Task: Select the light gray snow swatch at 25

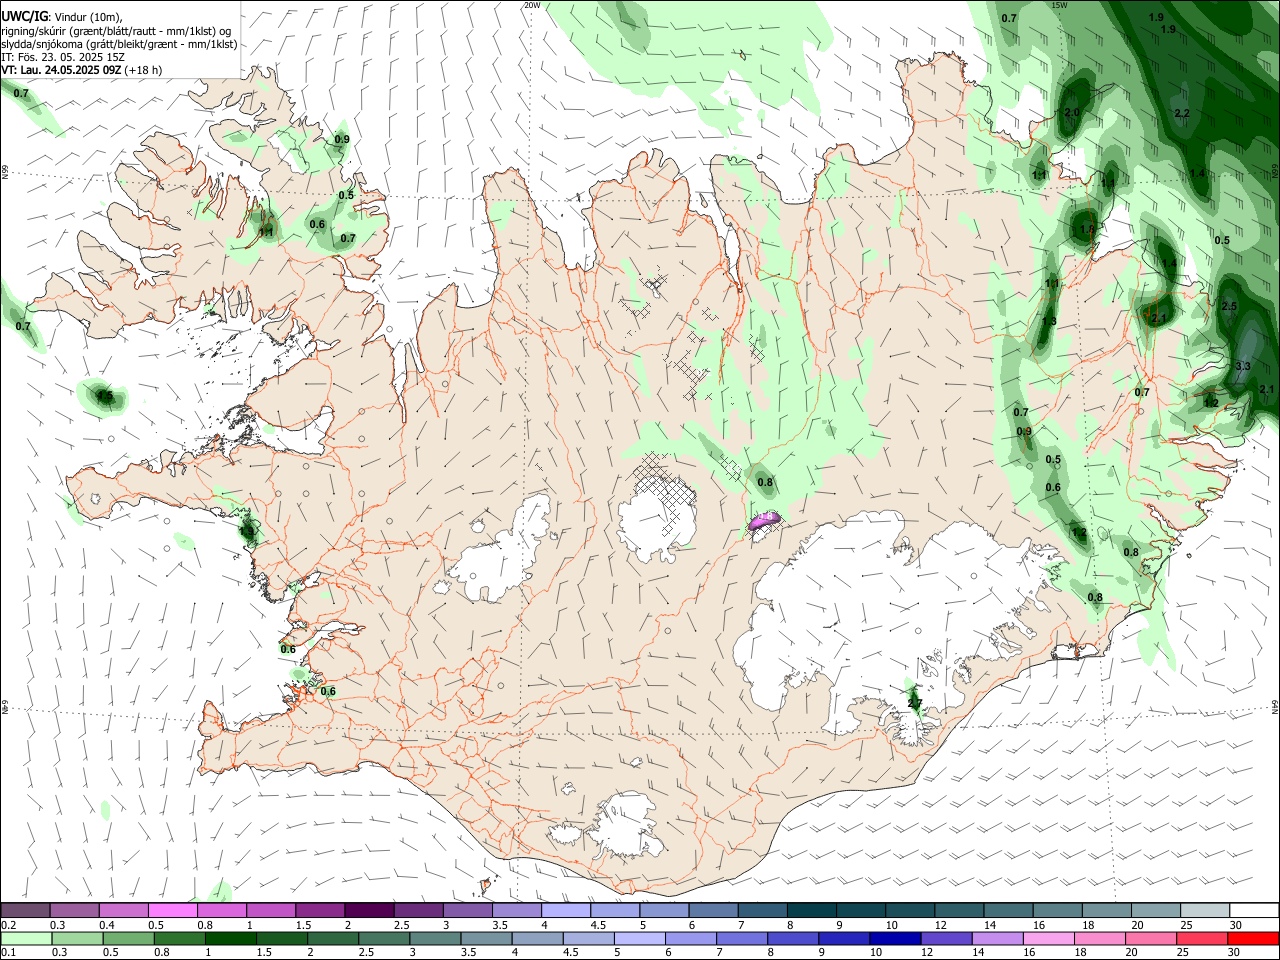Action: point(1205,911)
